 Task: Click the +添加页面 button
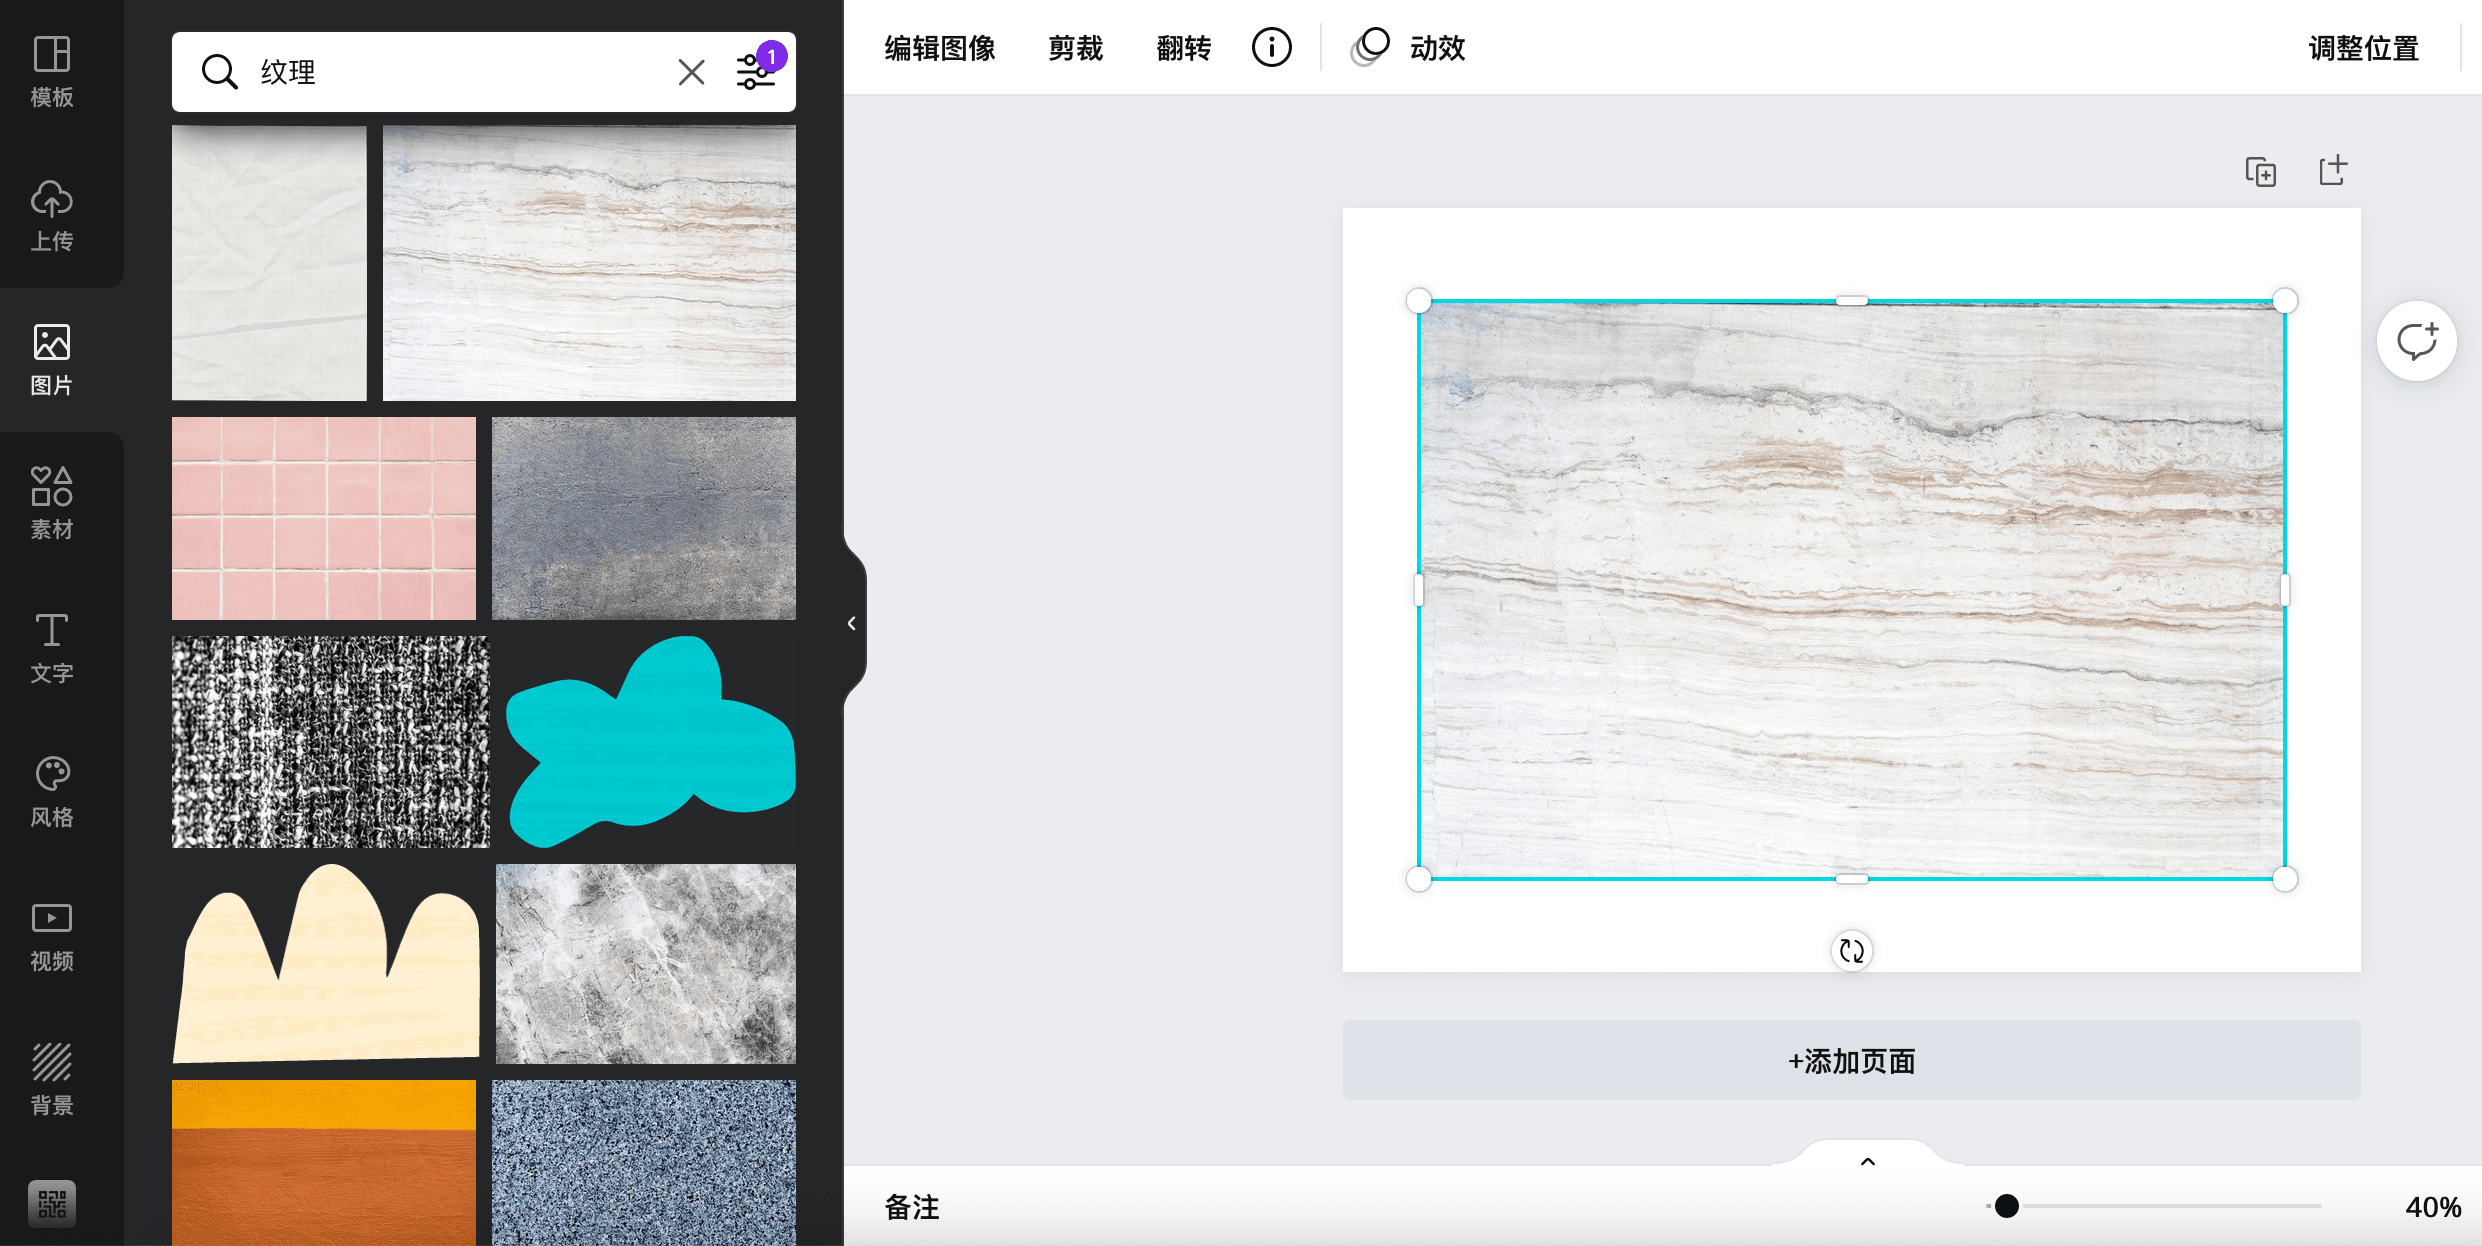click(1851, 1061)
